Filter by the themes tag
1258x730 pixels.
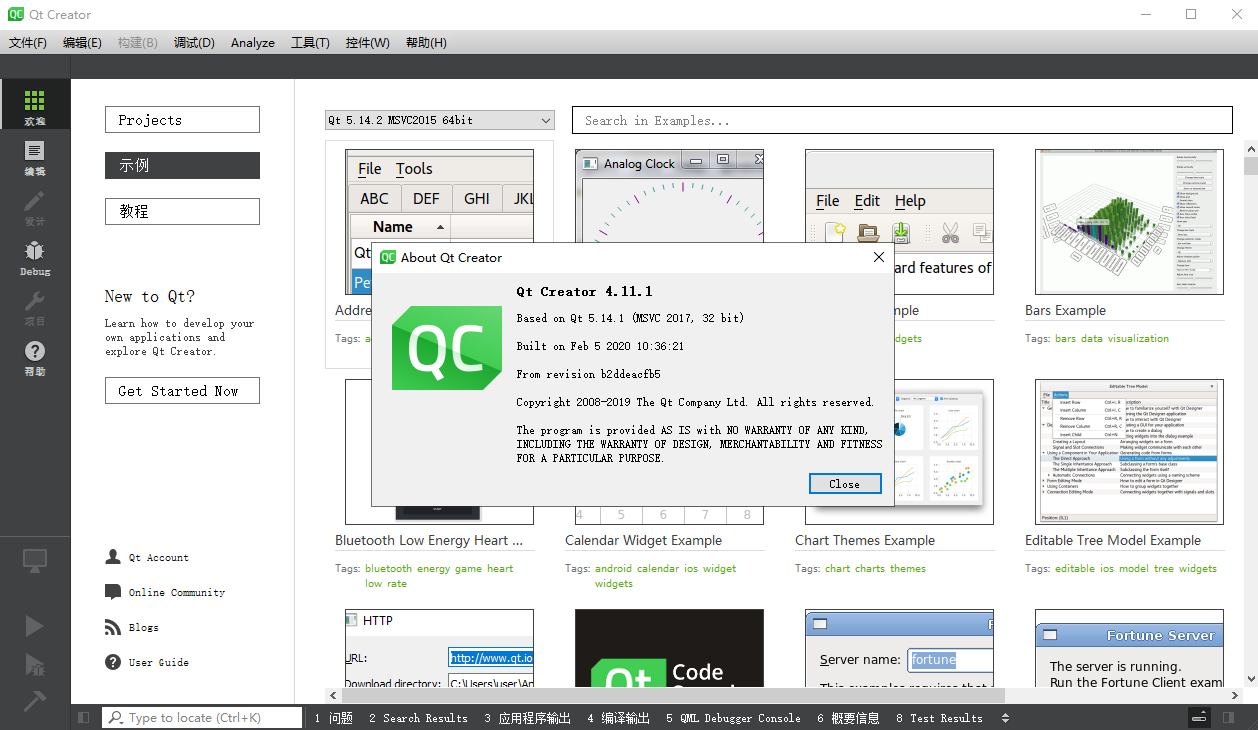[x=908, y=568]
